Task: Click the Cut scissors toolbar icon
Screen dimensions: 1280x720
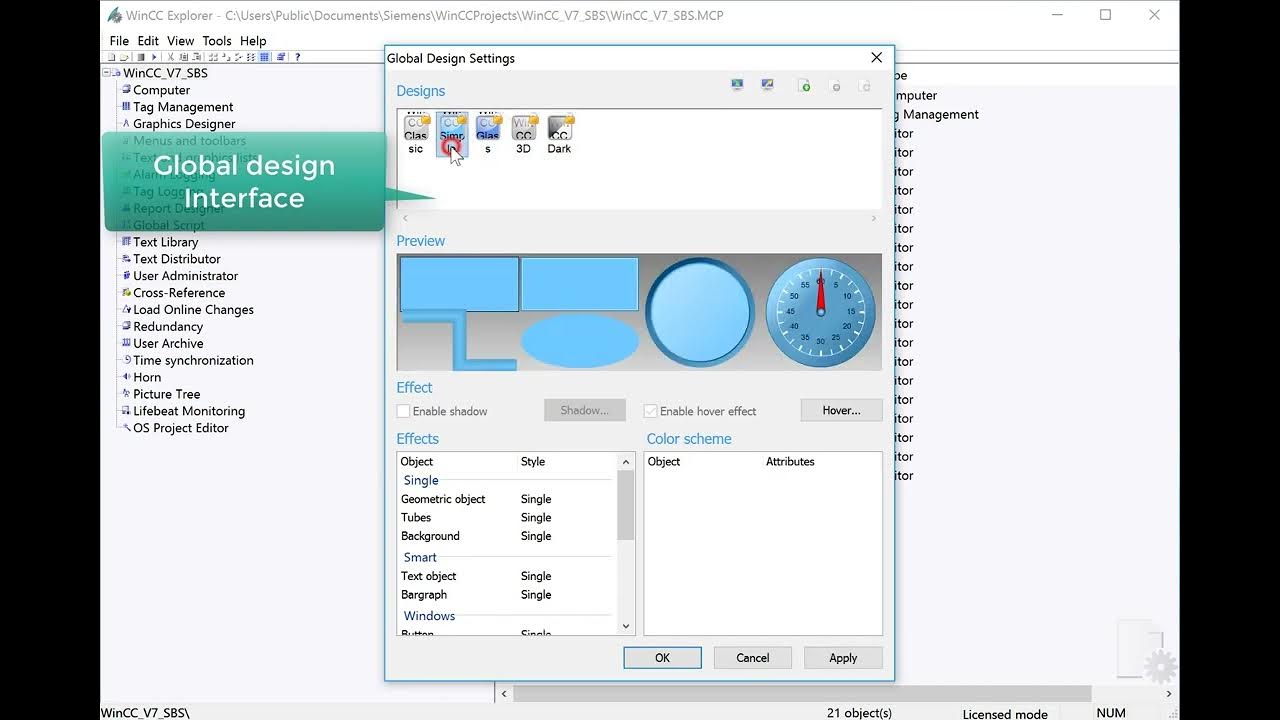Action: (171, 57)
